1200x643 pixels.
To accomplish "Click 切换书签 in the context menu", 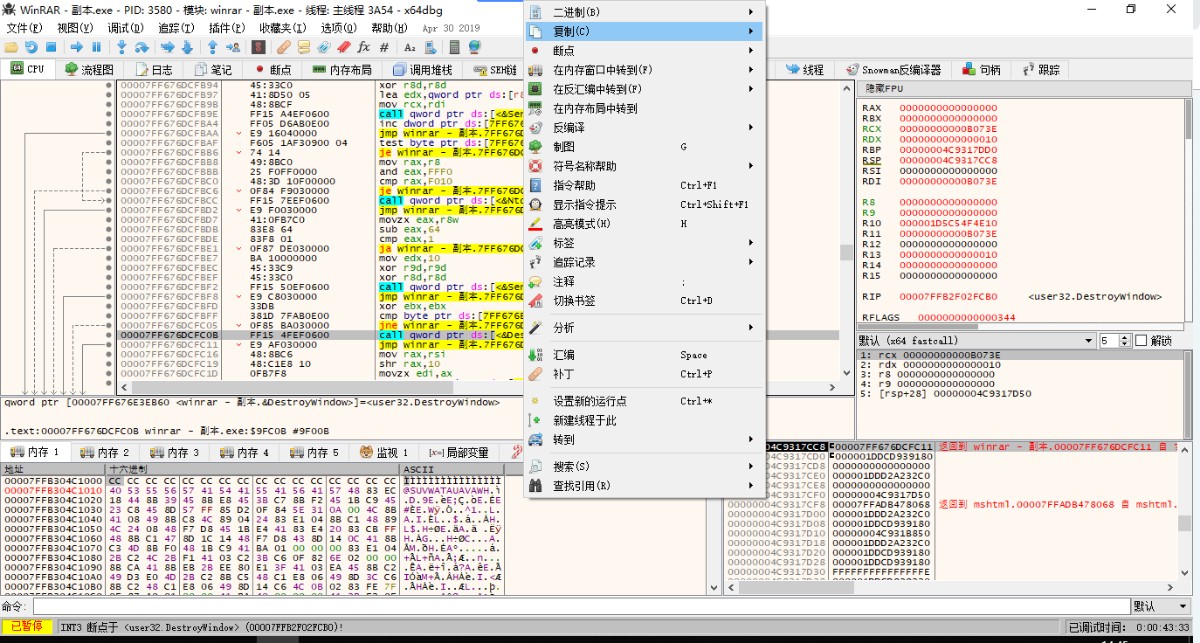I will point(645,301).
